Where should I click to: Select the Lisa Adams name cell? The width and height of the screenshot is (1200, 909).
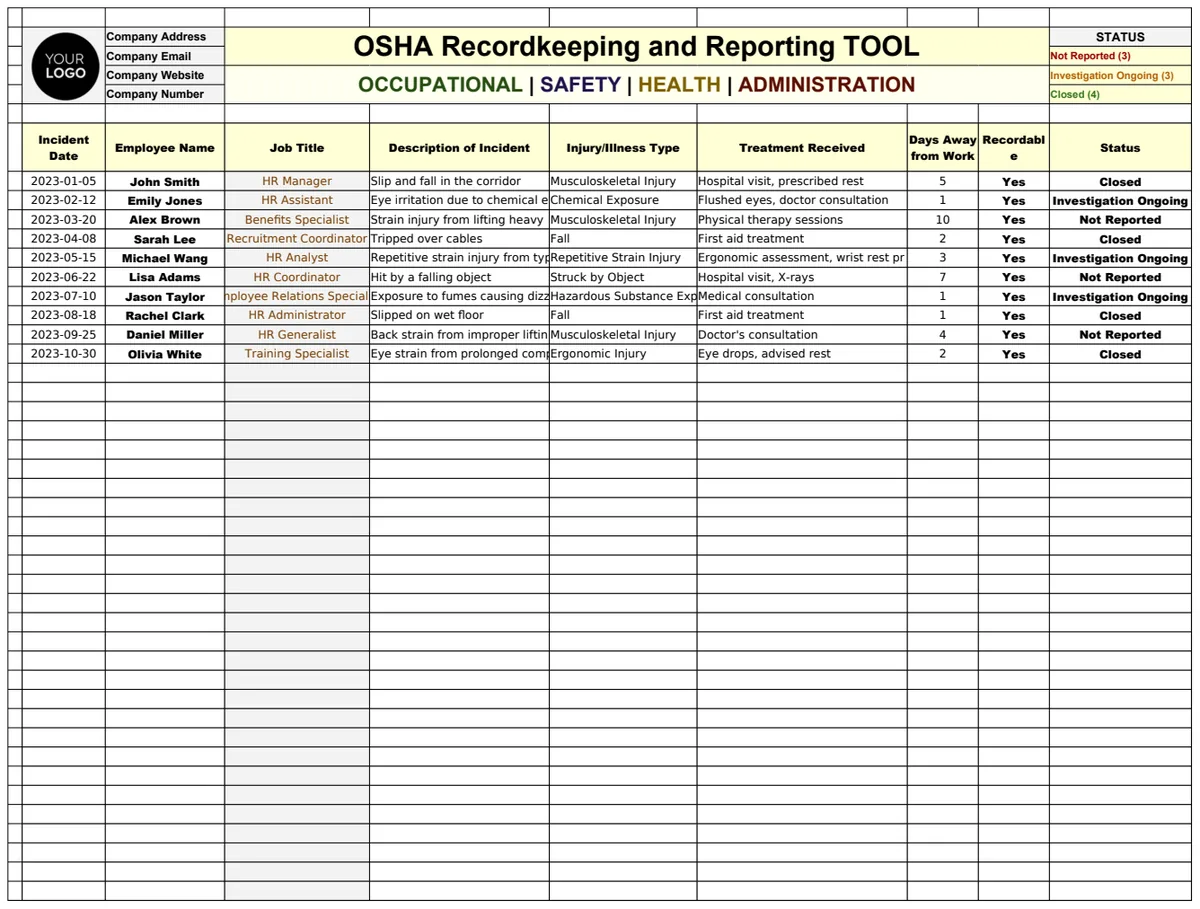pyautogui.click(x=165, y=277)
